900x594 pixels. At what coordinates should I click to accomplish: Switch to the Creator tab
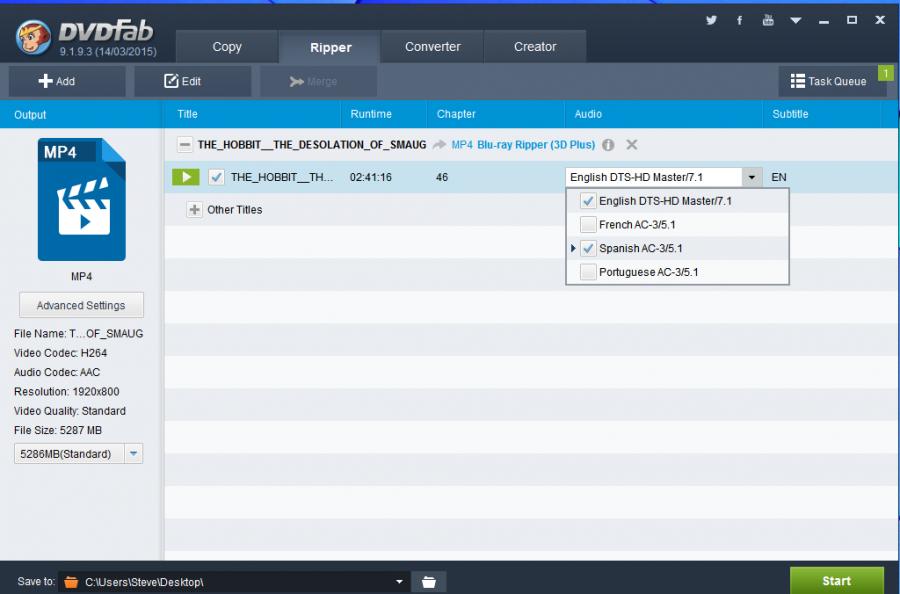click(x=535, y=46)
